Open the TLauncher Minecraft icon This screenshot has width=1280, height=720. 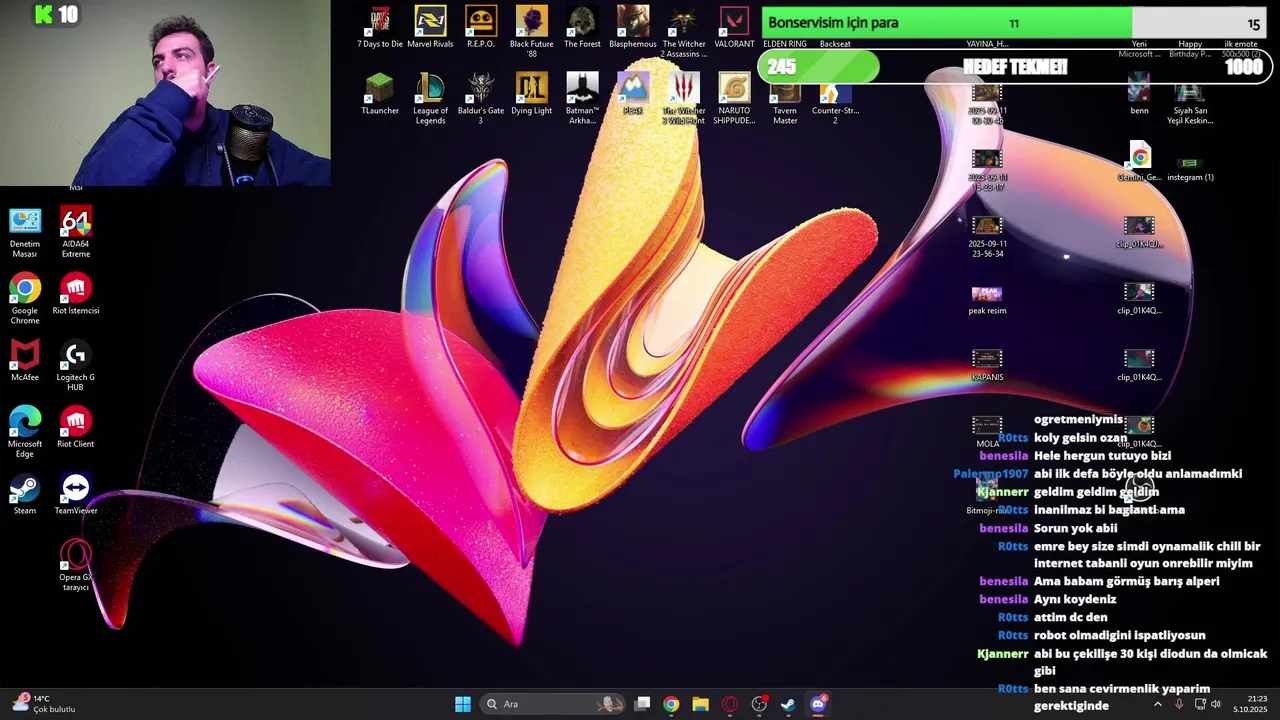(380, 94)
